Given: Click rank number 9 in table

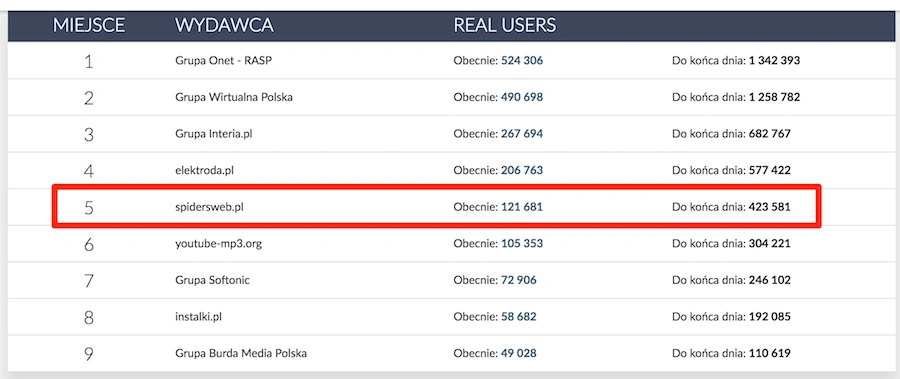Looking at the screenshot, I should click(89, 354).
